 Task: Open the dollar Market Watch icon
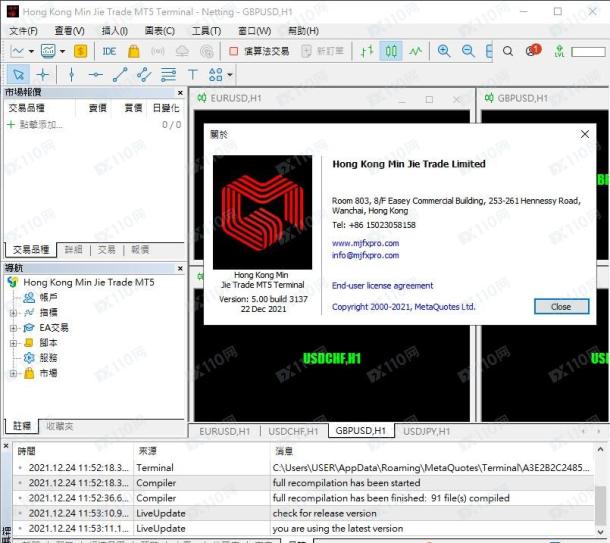(80, 51)
